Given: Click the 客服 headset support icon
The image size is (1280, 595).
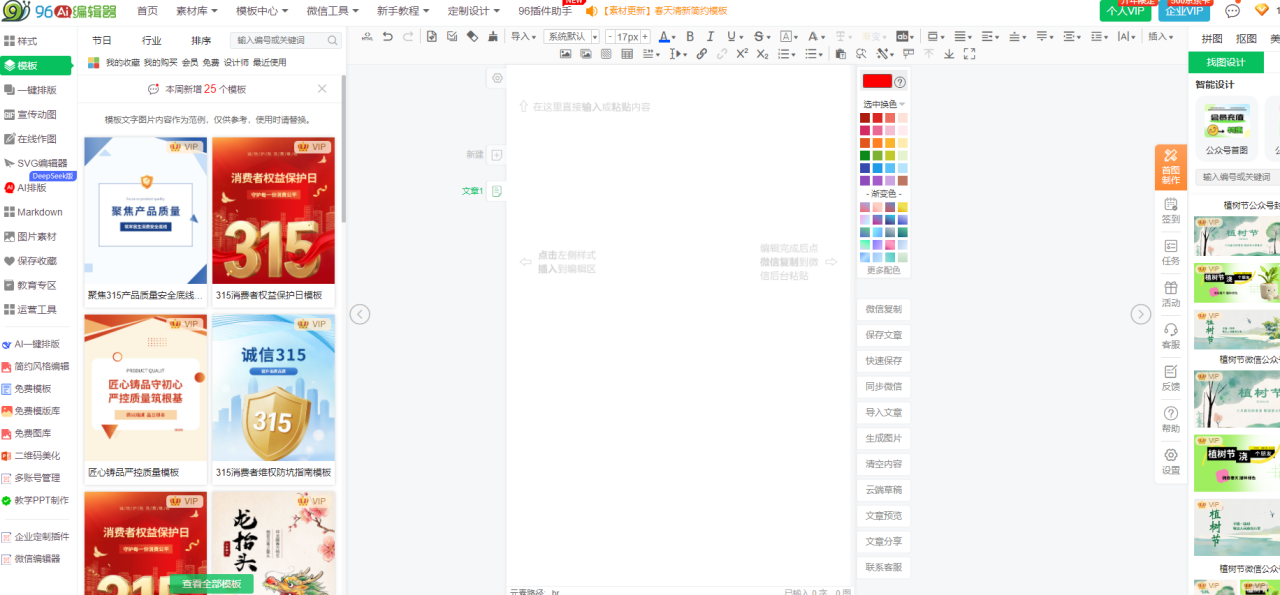Looking at the screenshot, I should click(x=1170, y=335).
